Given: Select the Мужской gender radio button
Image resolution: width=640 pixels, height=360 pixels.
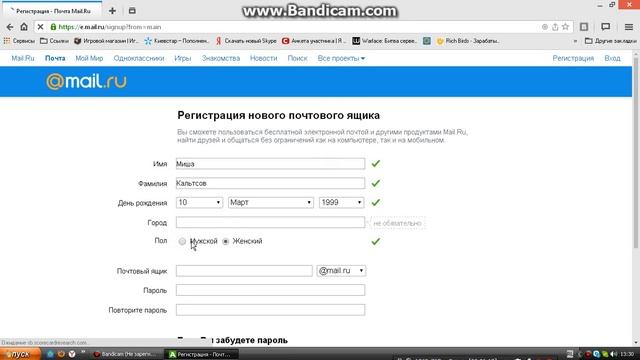Looking at the screenshot, I should pyautogui.click(x=182, y=242).
